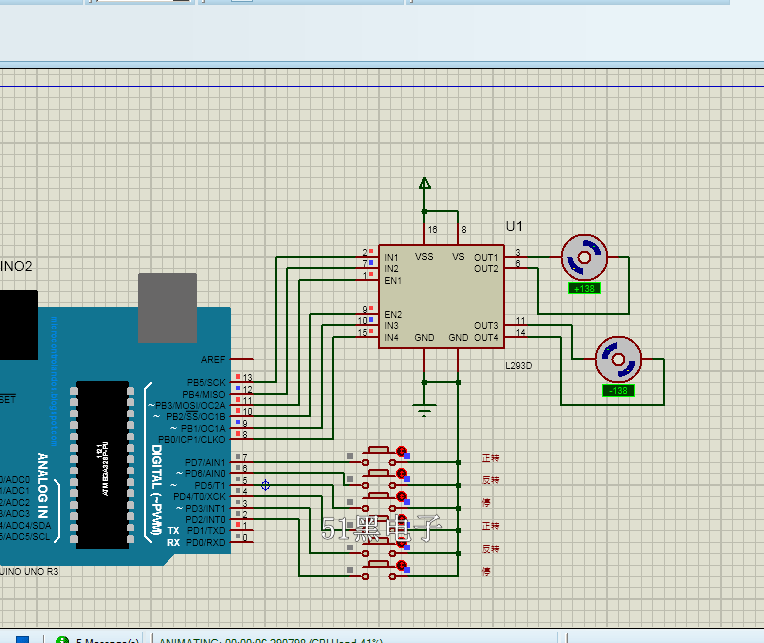The image size is (764, 643).
Task: Click the IN4 pin label on U1
Action: tap(391, 338)
